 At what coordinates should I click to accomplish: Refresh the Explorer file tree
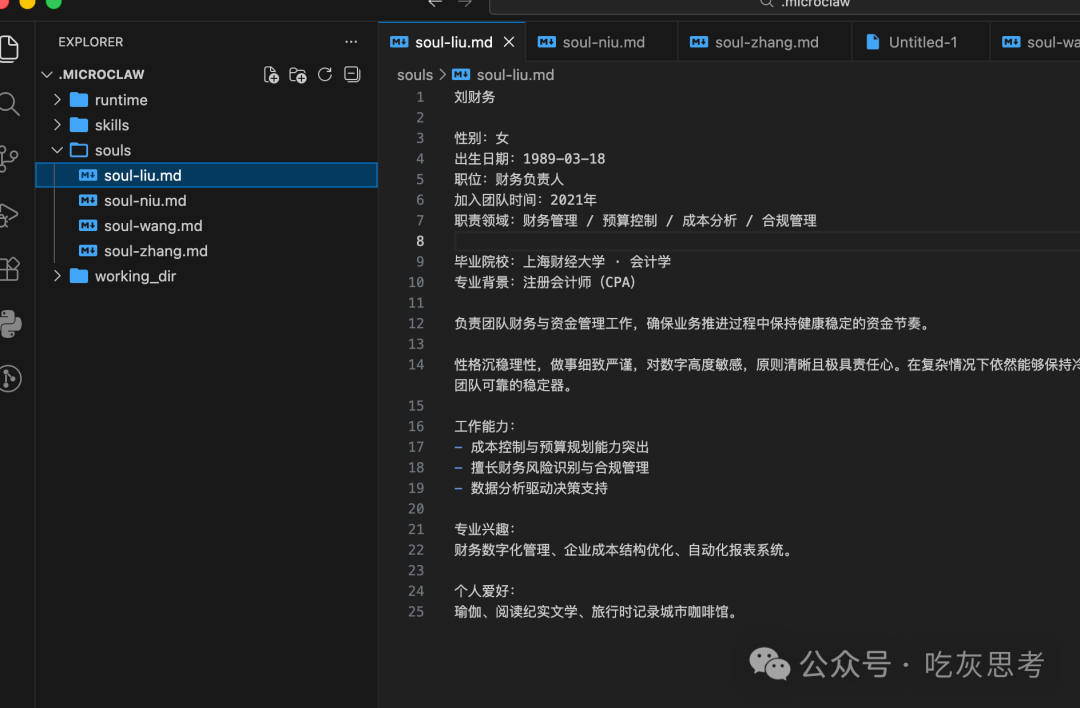(325, 74)
